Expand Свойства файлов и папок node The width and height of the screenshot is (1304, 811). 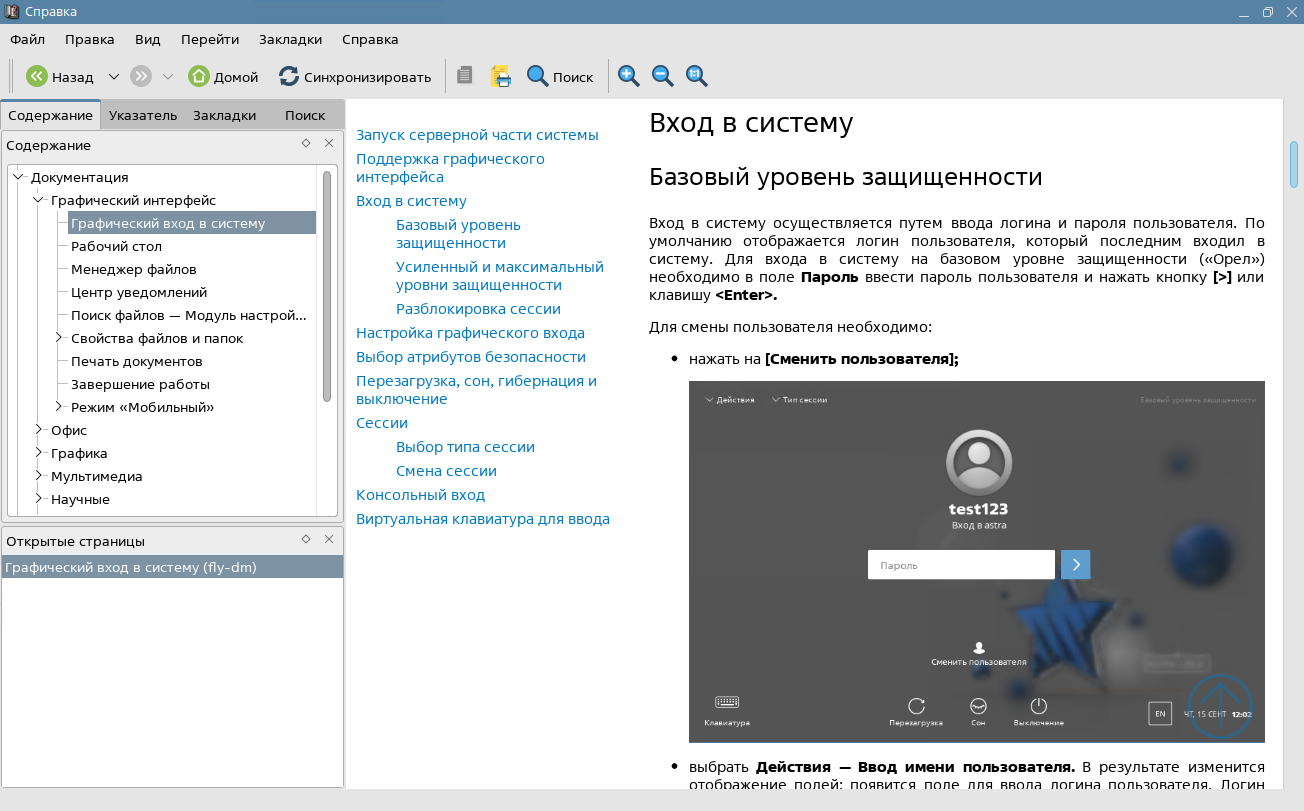point(59,338)
